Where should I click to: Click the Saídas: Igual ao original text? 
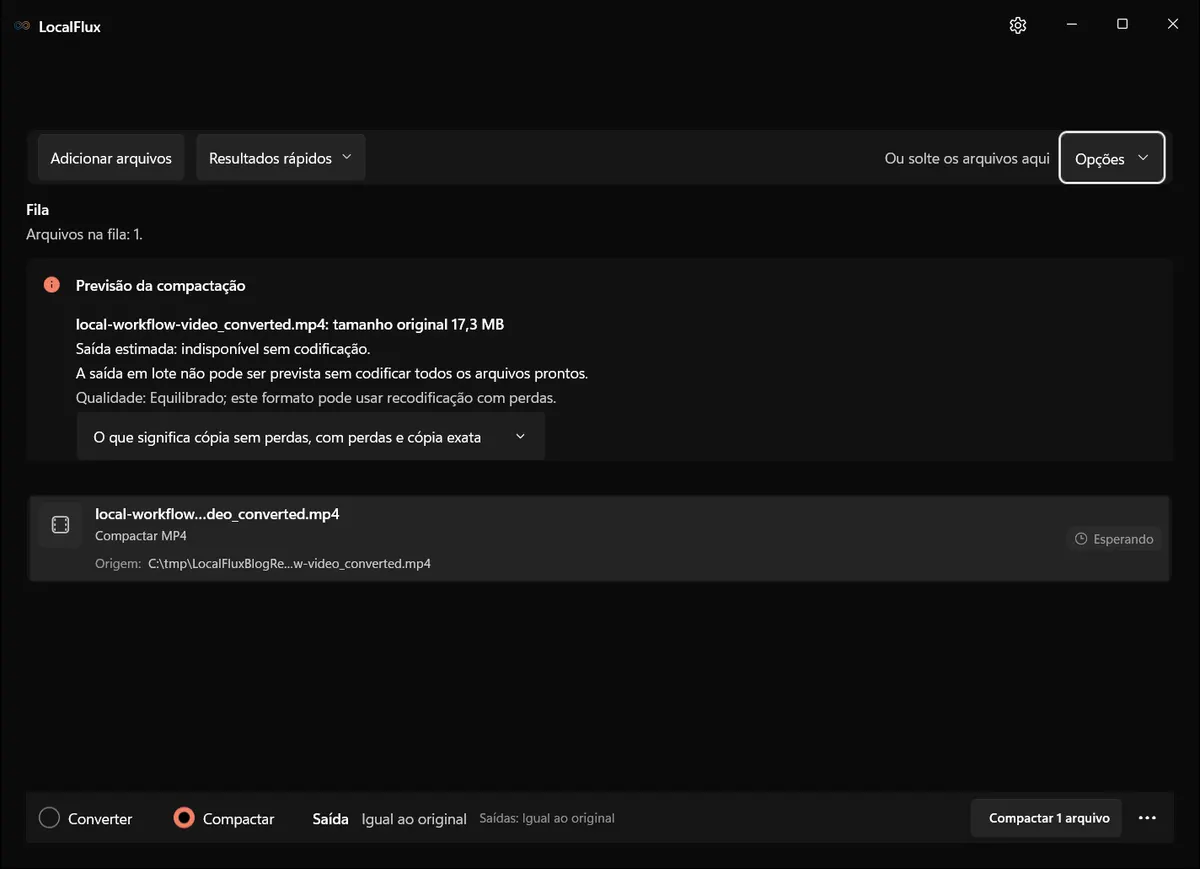pos(547,818)
